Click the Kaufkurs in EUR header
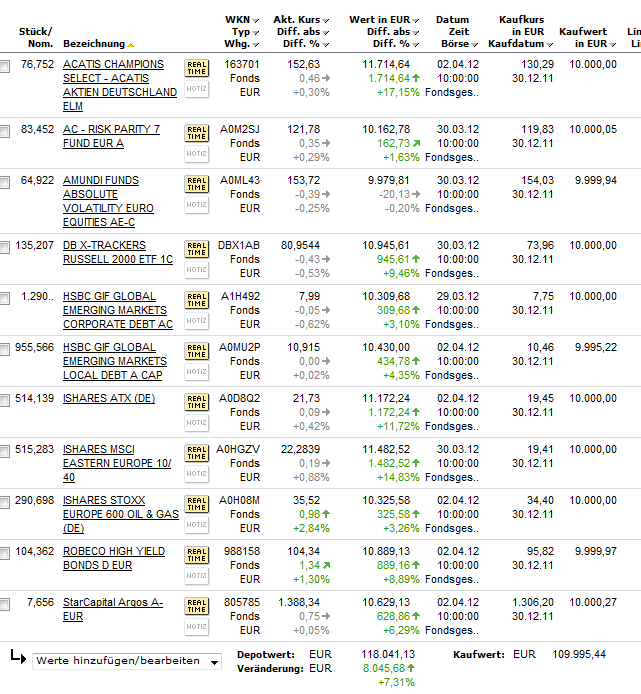Screen dimensions: 641x694 pos(521,26)
